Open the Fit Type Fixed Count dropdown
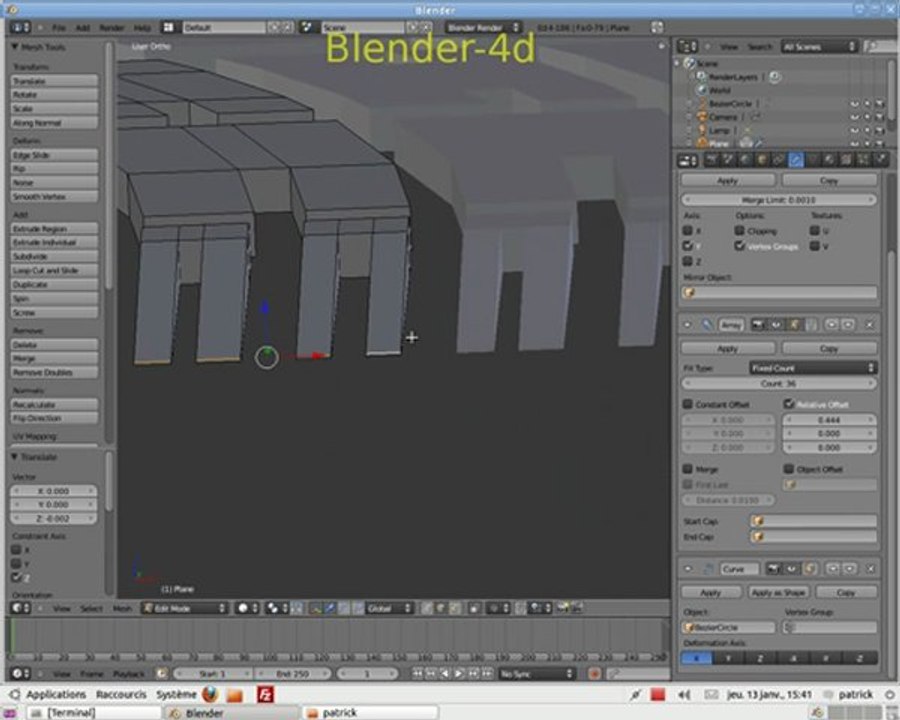The height and width of the screenshot is (720, 900). click(x=813, y=367)
